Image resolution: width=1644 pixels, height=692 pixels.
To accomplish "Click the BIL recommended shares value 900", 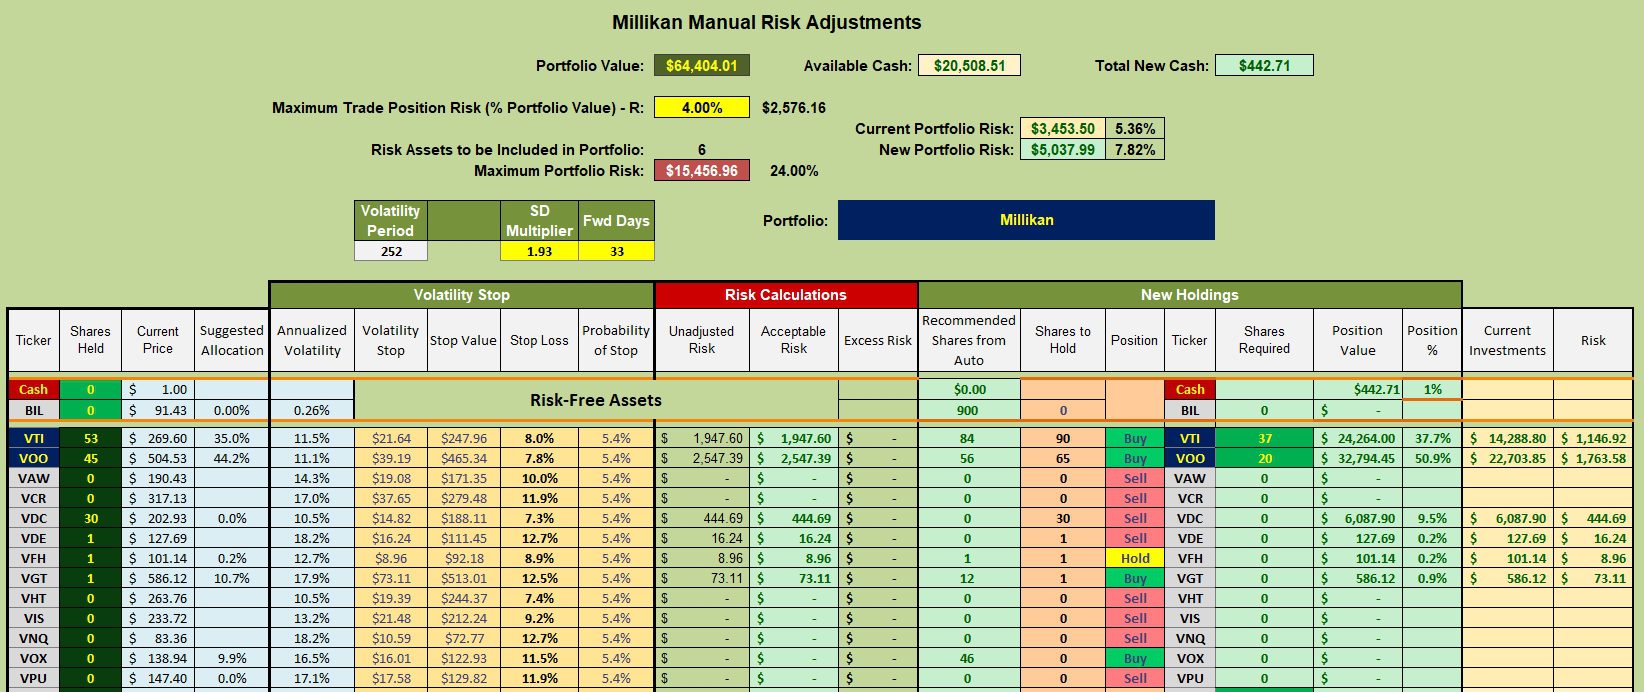I will (x=967, y=410).
